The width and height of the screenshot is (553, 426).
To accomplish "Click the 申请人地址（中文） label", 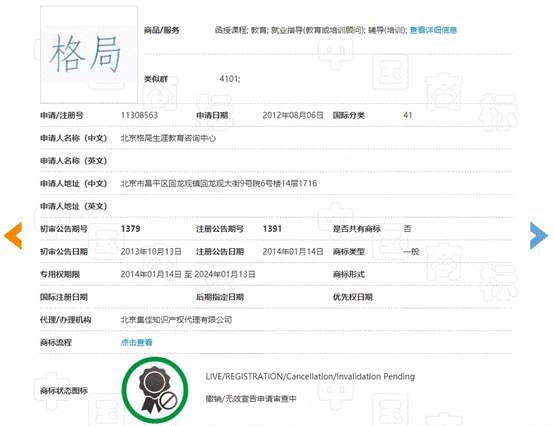I will click(74, 183).
